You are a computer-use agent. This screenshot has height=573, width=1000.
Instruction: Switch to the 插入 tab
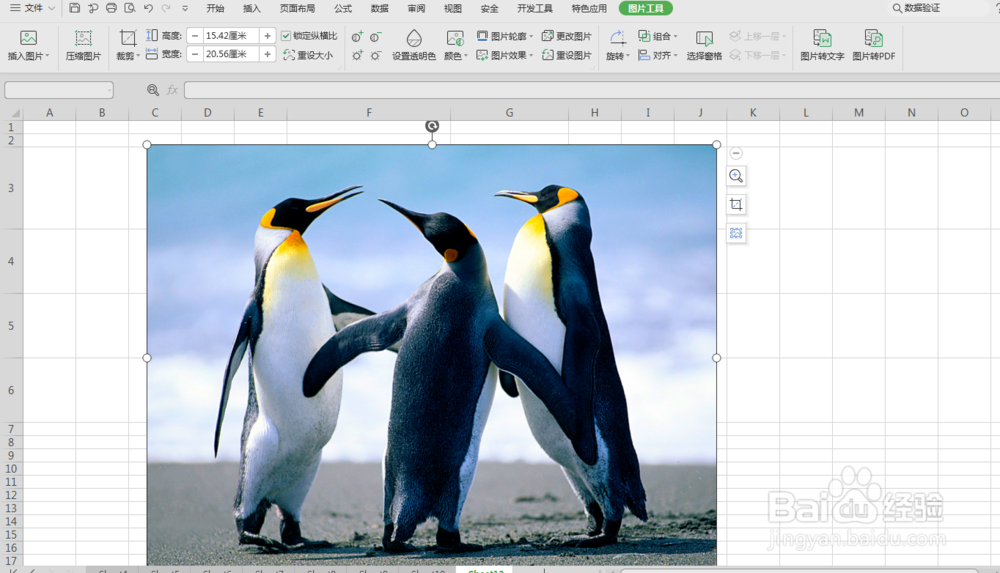tap(252, 8)
